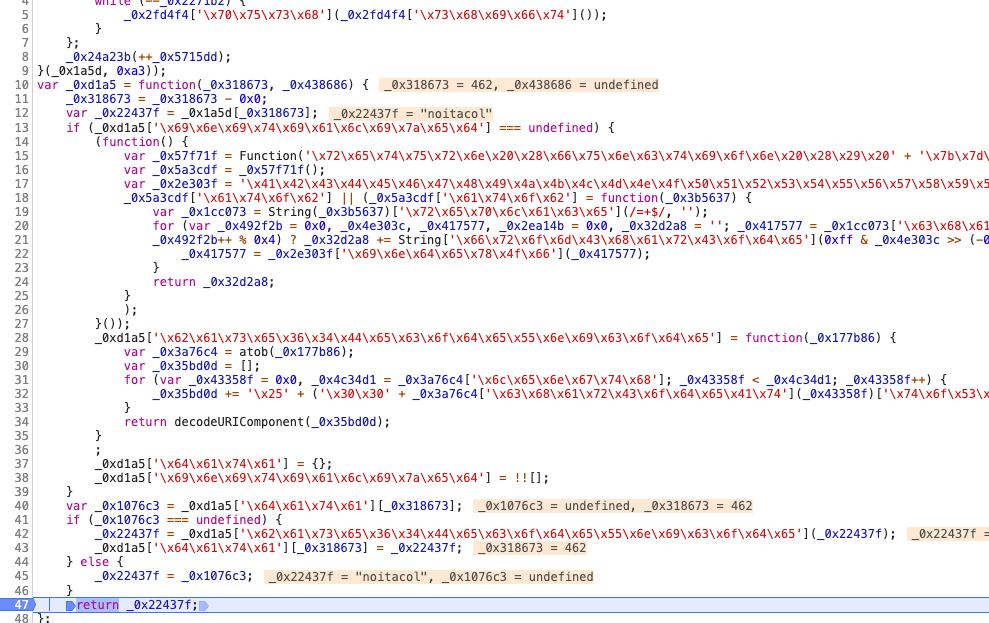Click '_0x1cc073' declaration on line 19
989x623 pixels.
click(213, 212)
